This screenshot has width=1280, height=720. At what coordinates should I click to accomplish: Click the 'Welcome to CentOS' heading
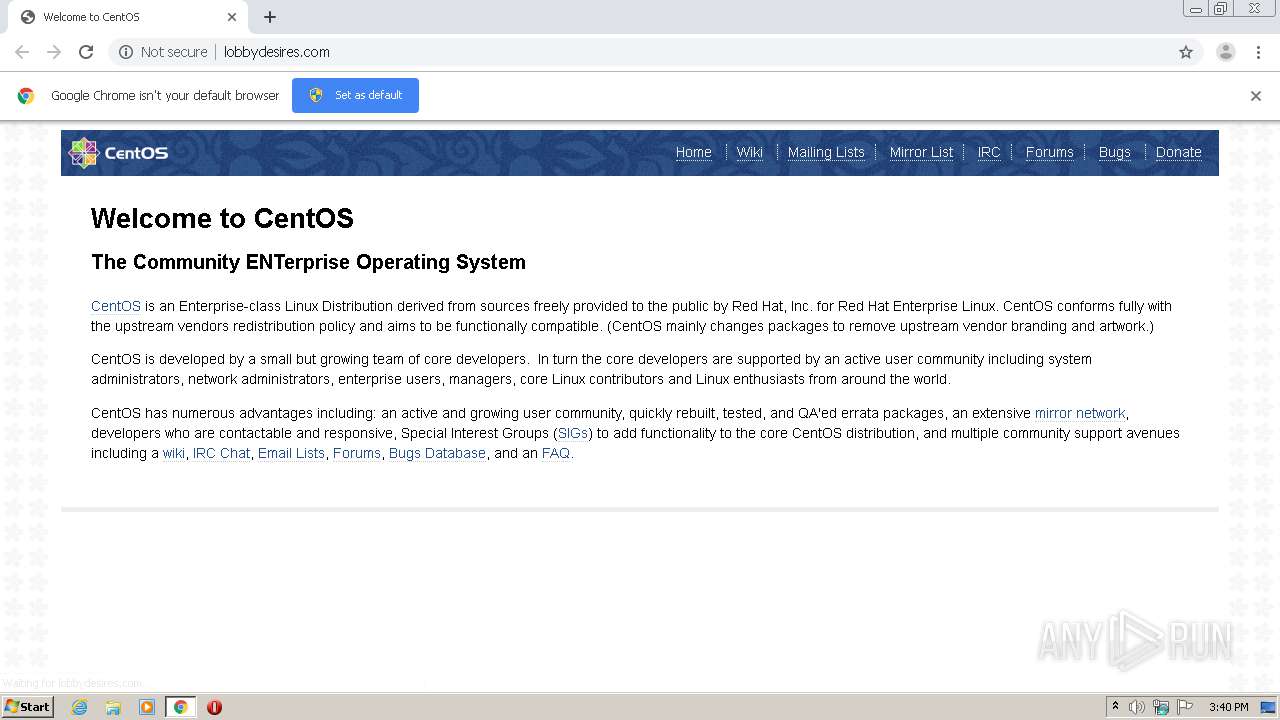[222, 218]
